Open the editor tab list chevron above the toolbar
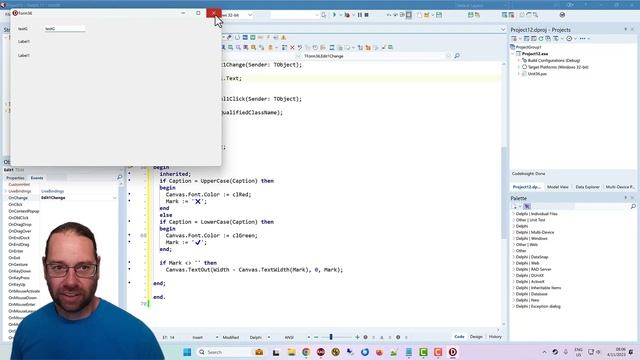The width and height of the screenshot is (640, 360). tap(503, 29)
